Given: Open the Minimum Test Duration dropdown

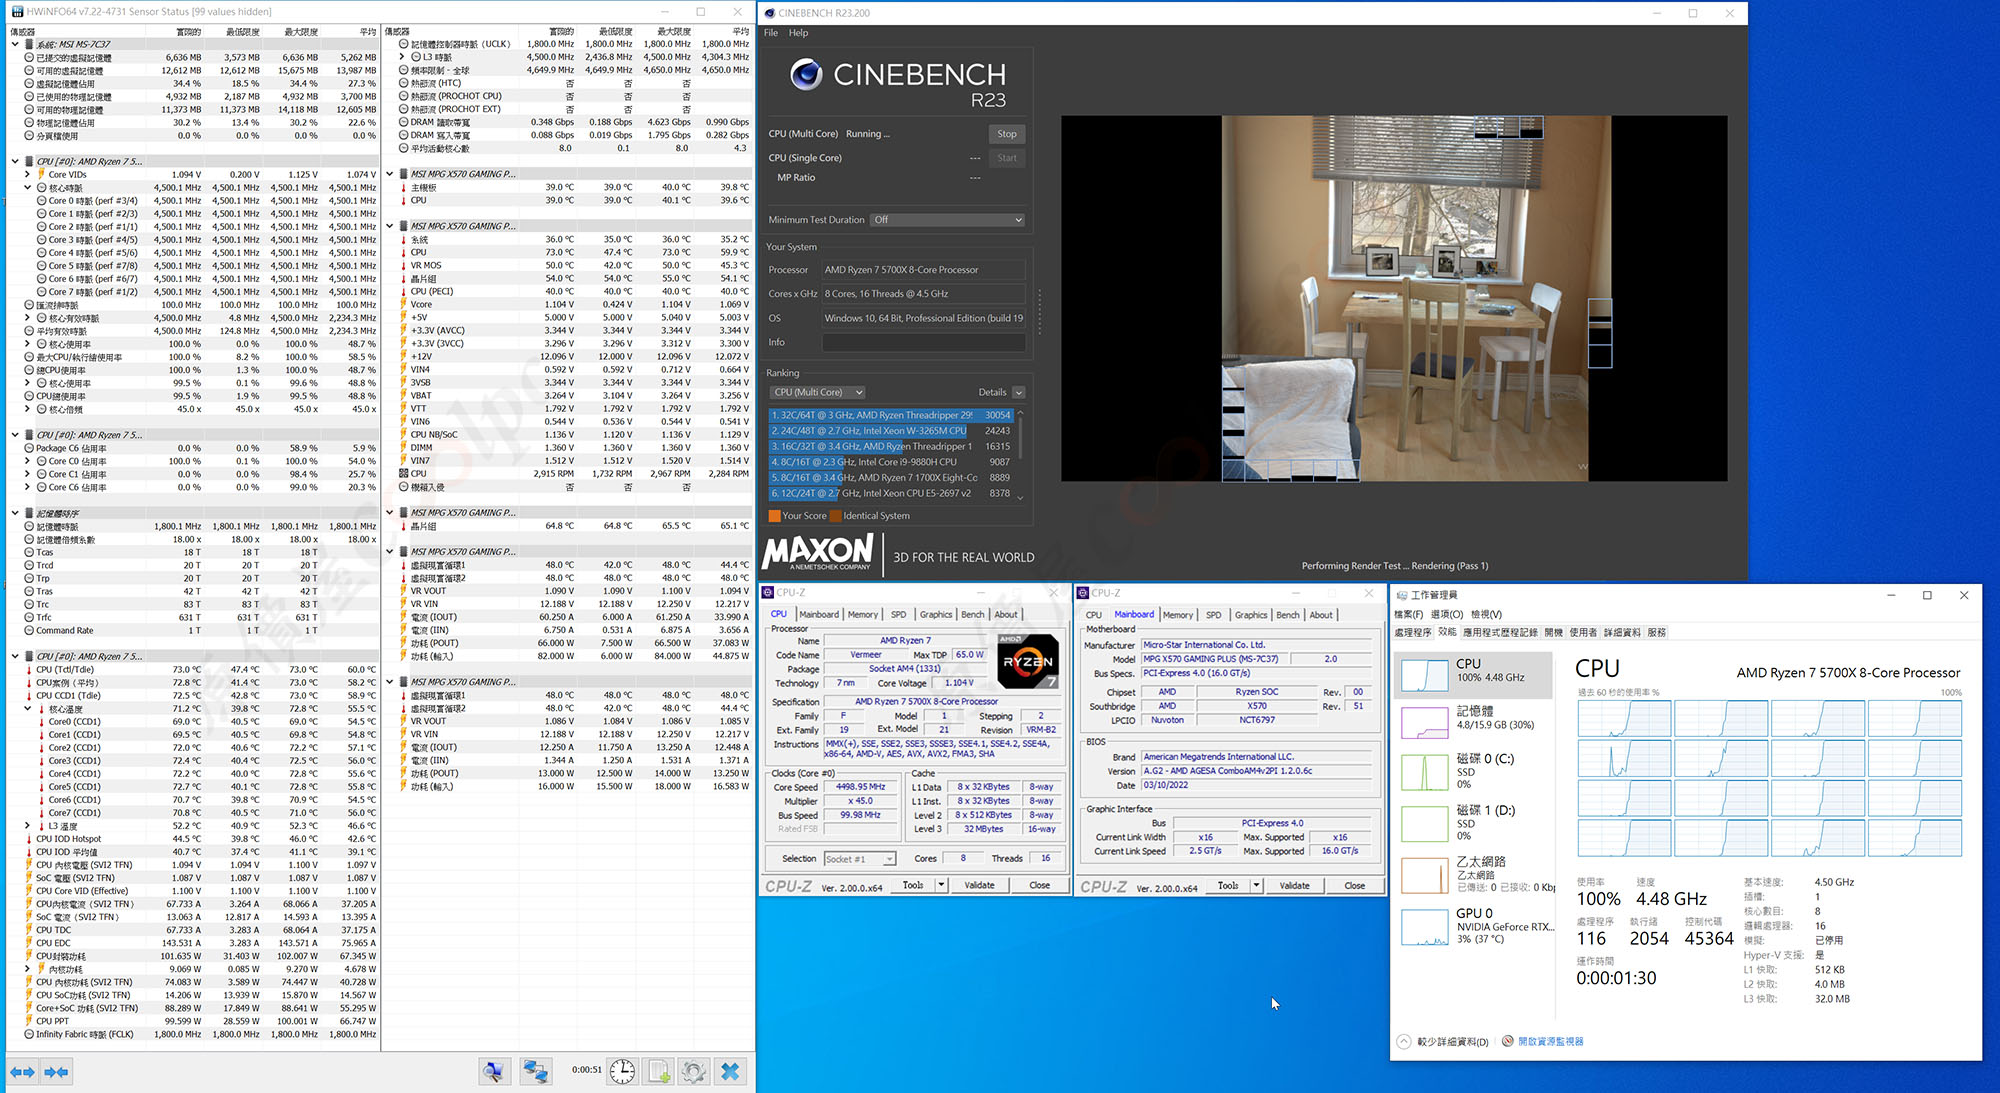Looking at the screenshot, I should click(947, 220).
